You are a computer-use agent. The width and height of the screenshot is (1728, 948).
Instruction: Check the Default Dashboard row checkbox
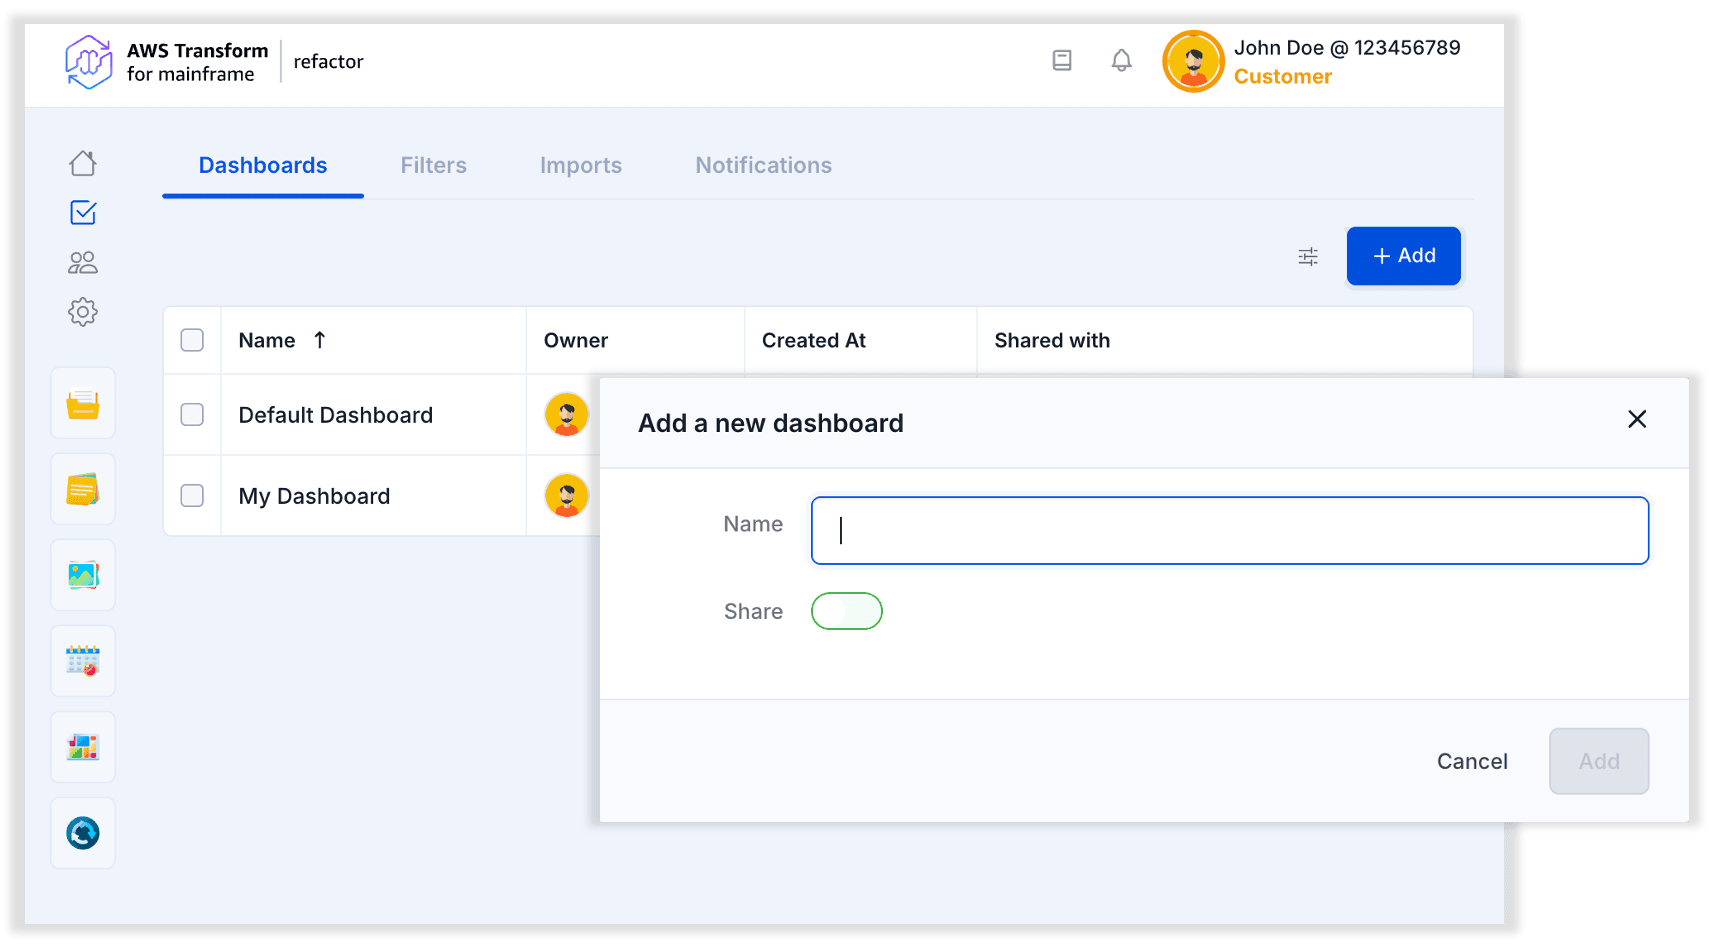[x=192, y=415]
